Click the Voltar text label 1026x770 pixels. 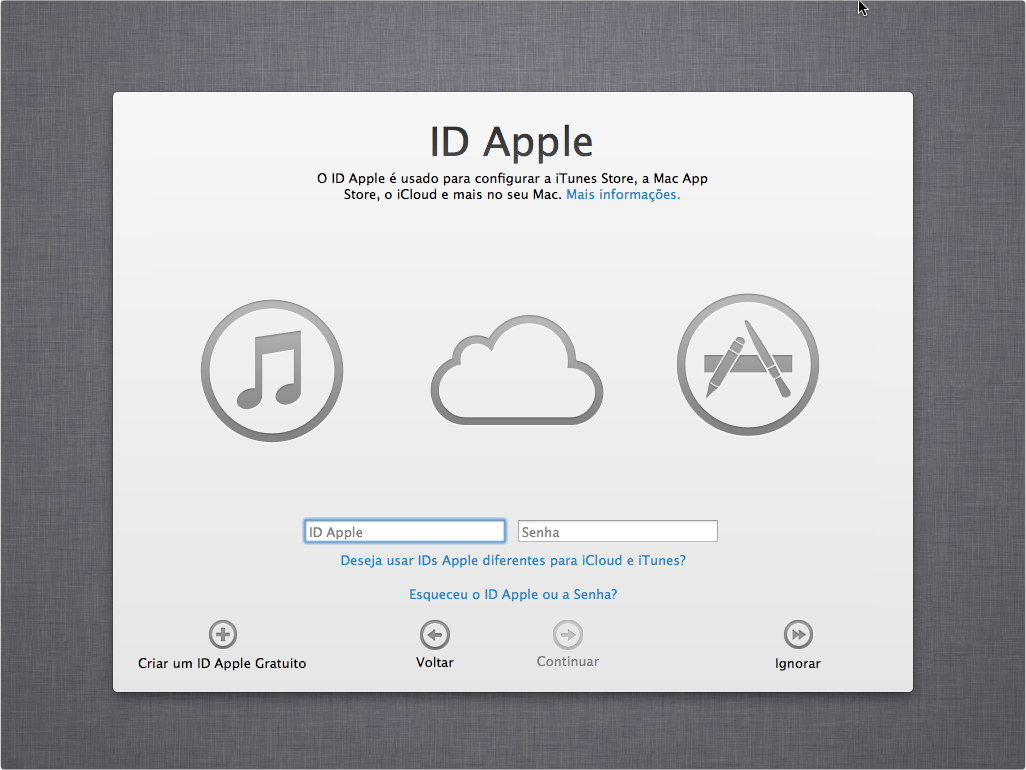(x=435, y=662)
